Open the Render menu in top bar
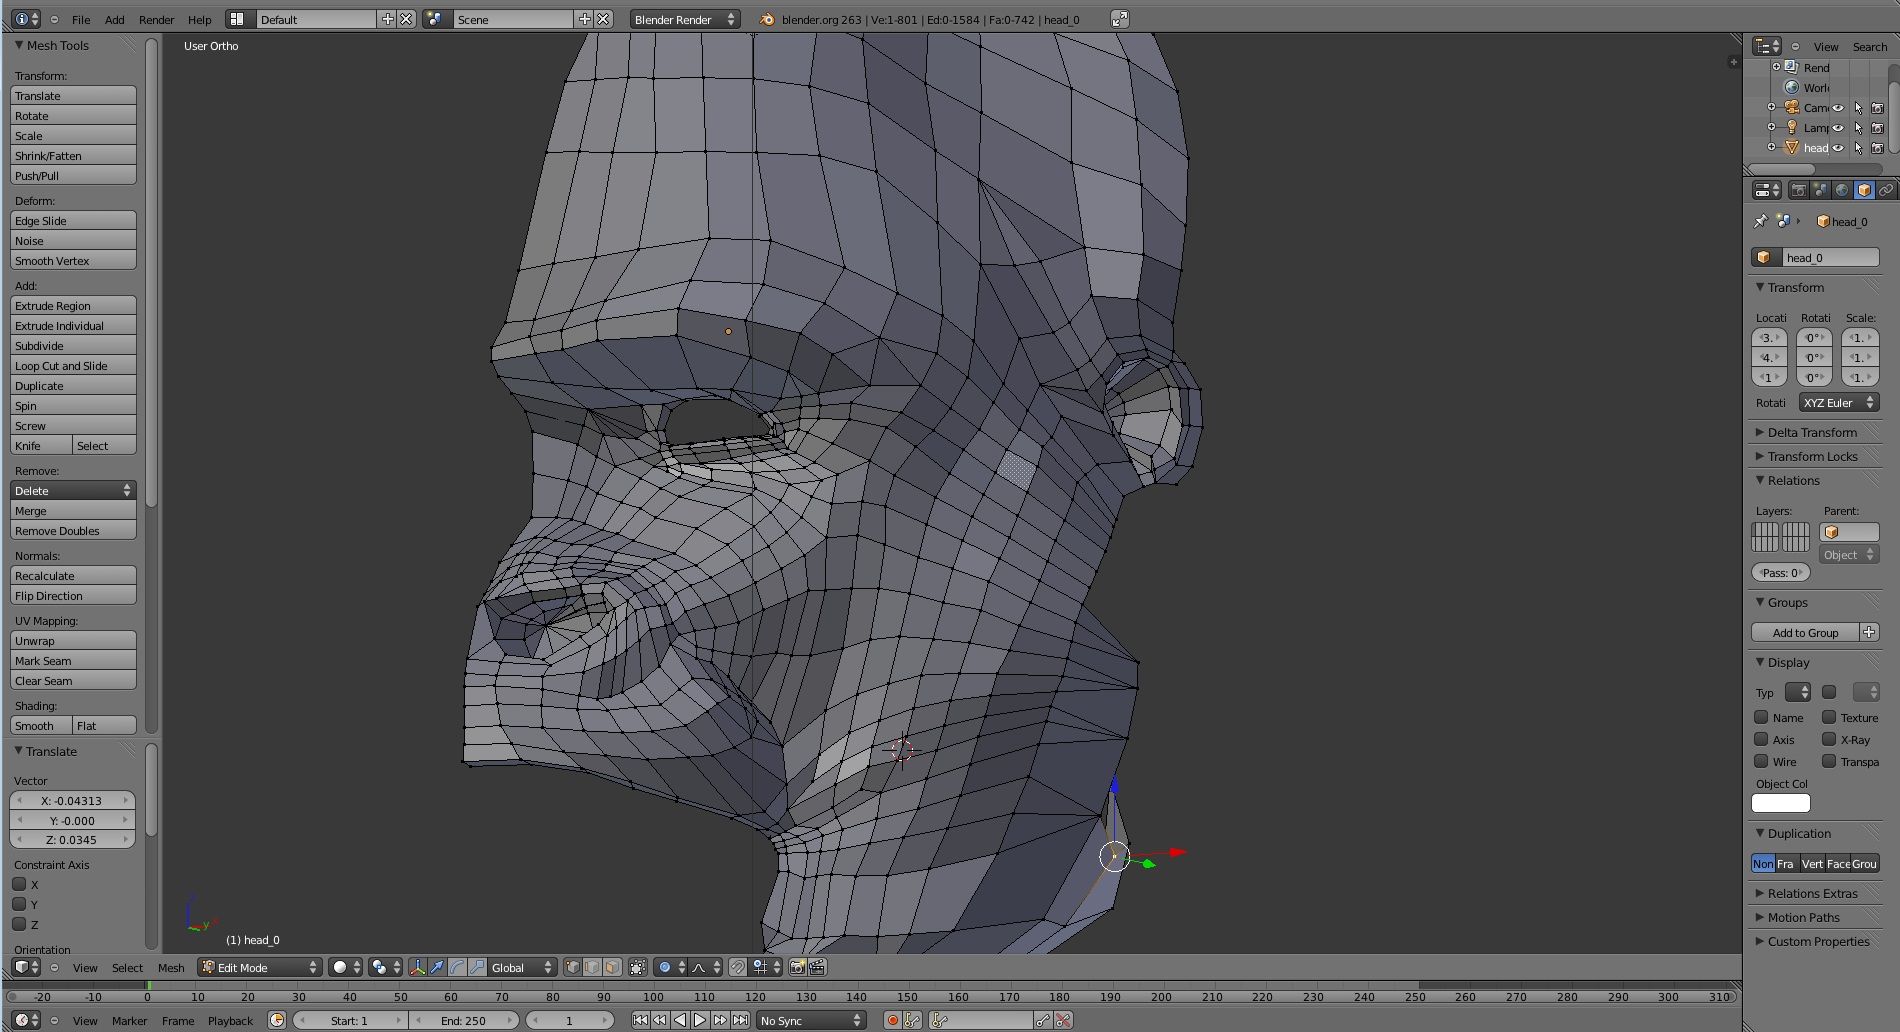 click(156, 19)
